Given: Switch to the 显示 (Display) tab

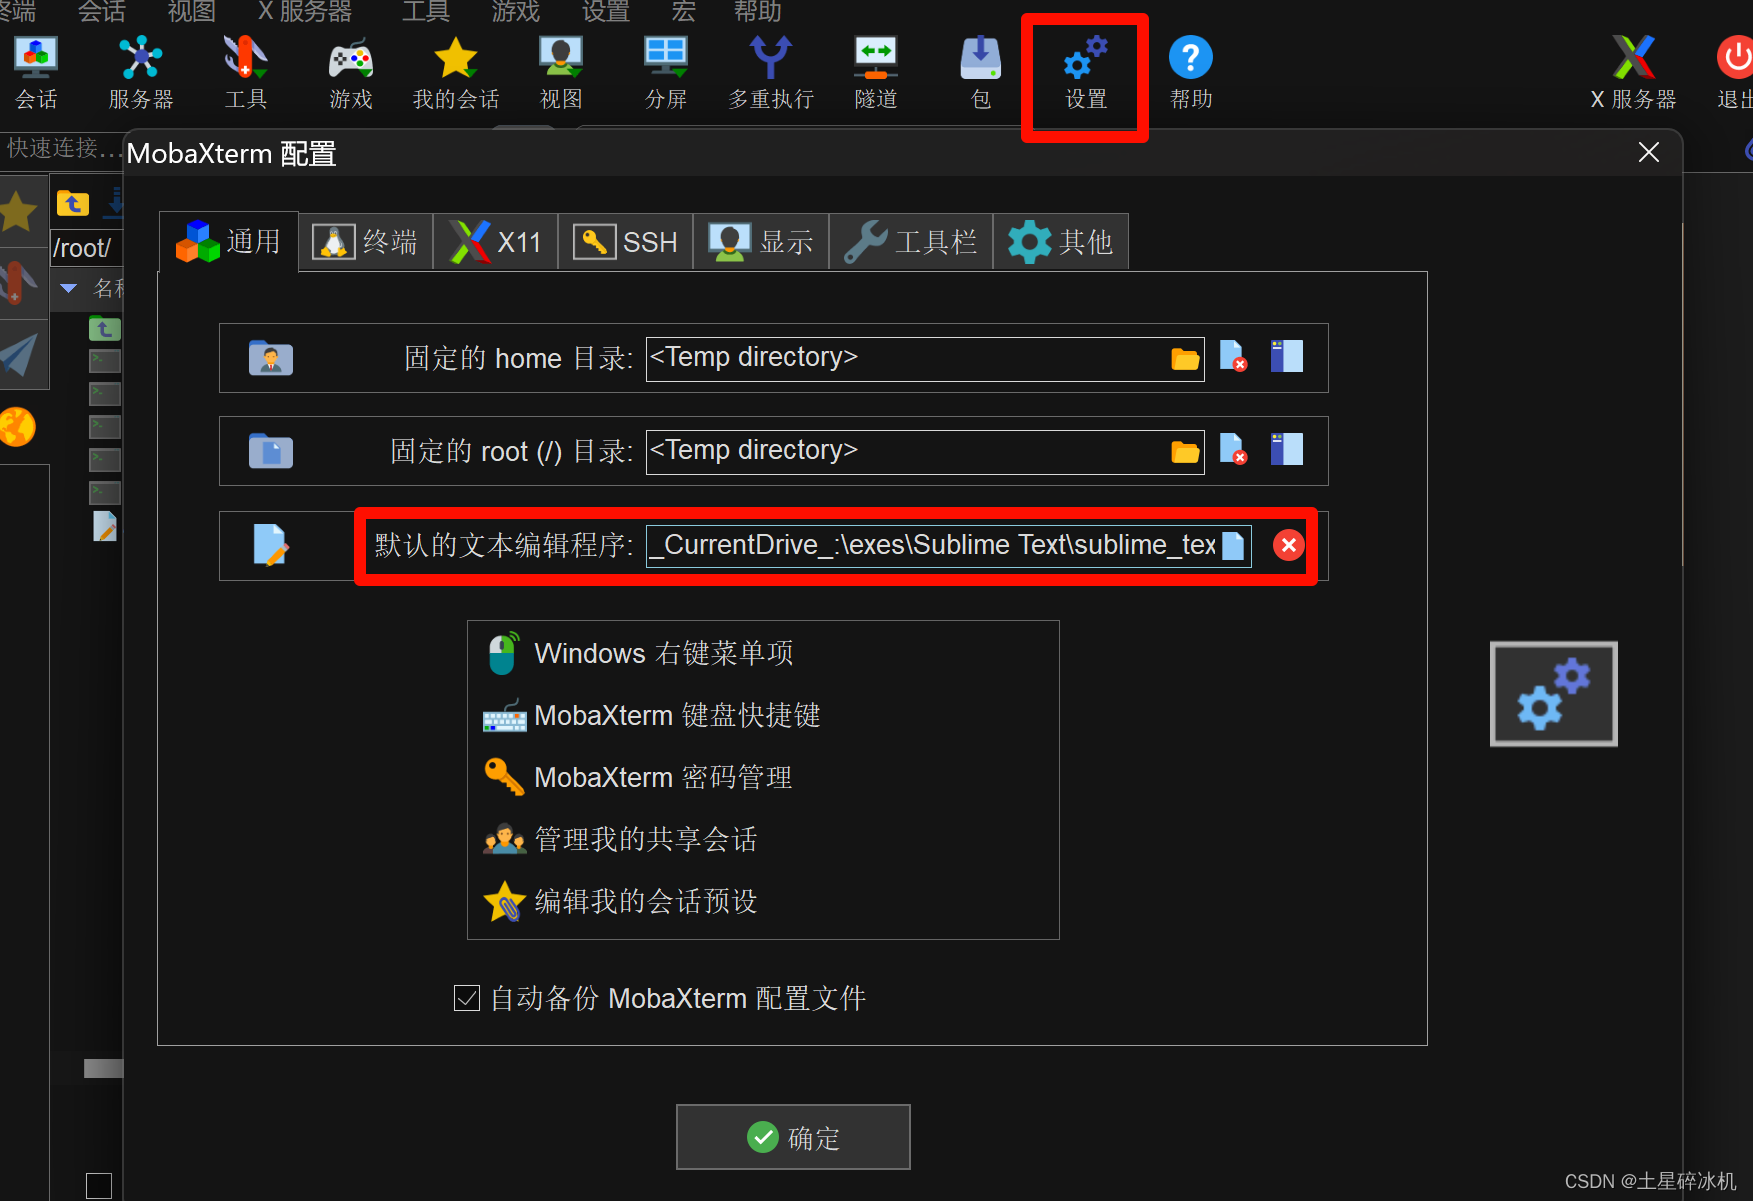Looking at the screenshot, I should [761, 241].
